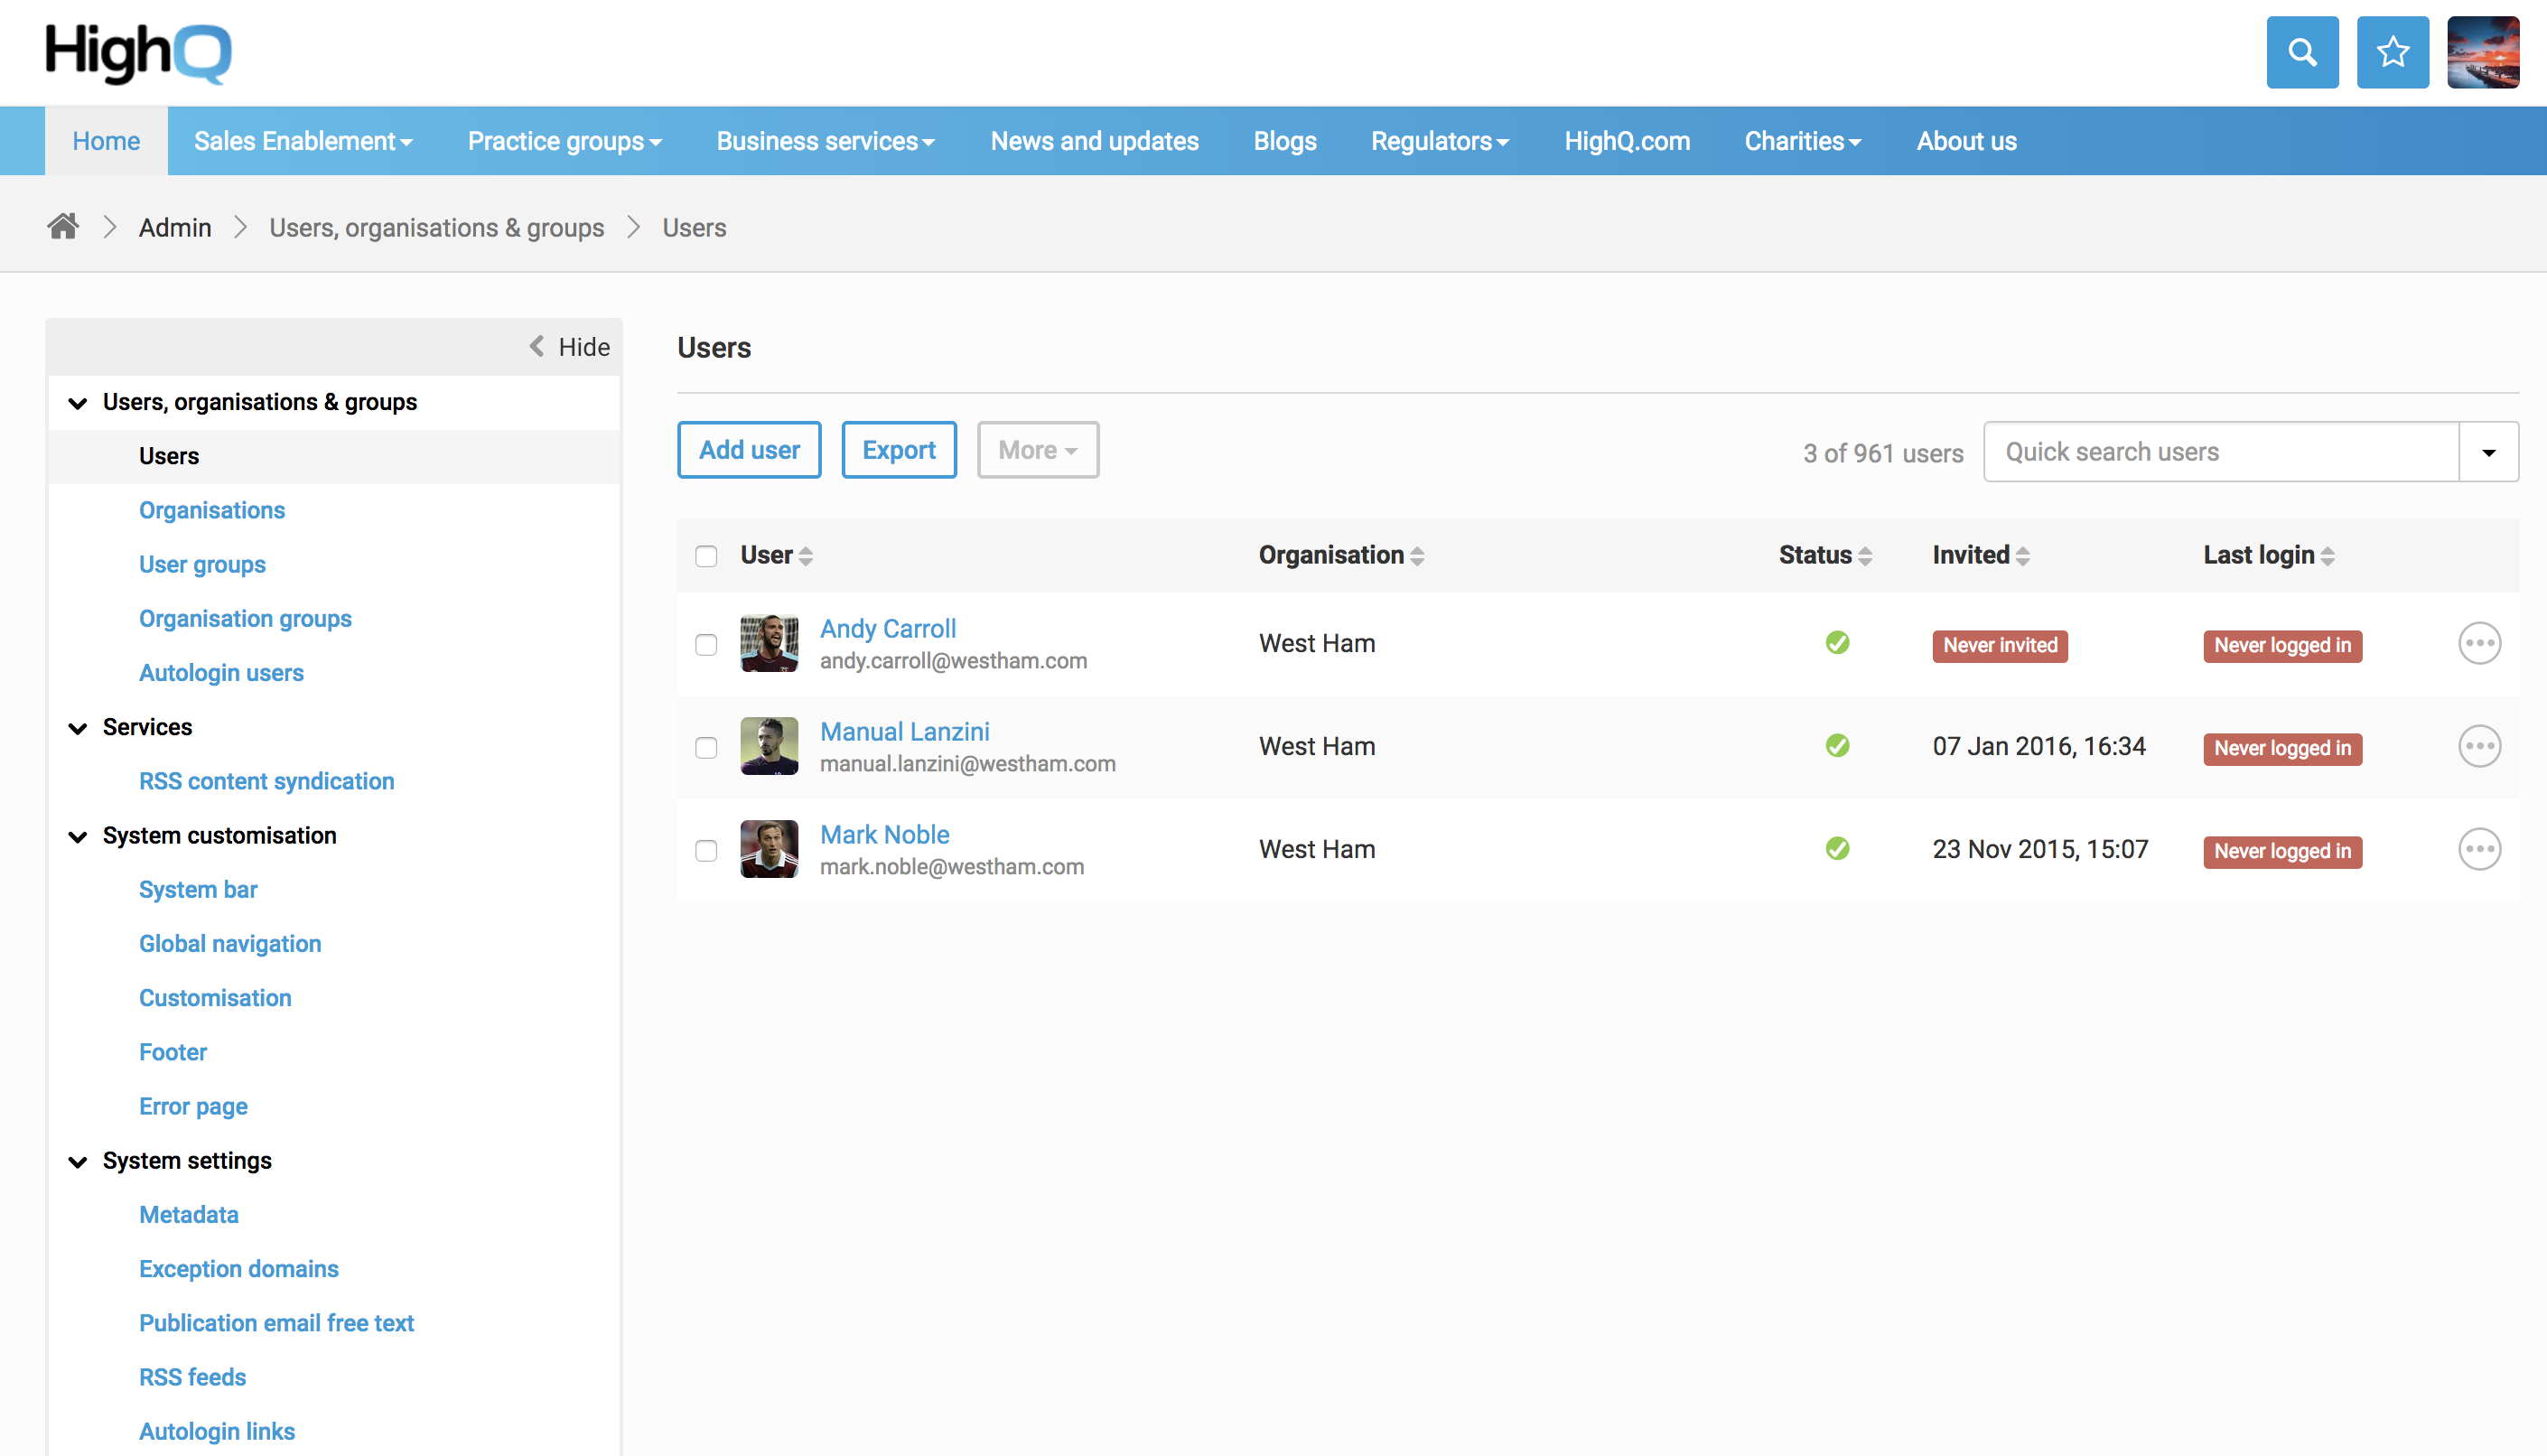Open actions menu for Manual Lanzini
The image size is (2547, 1456).
tap(2479, 746)
